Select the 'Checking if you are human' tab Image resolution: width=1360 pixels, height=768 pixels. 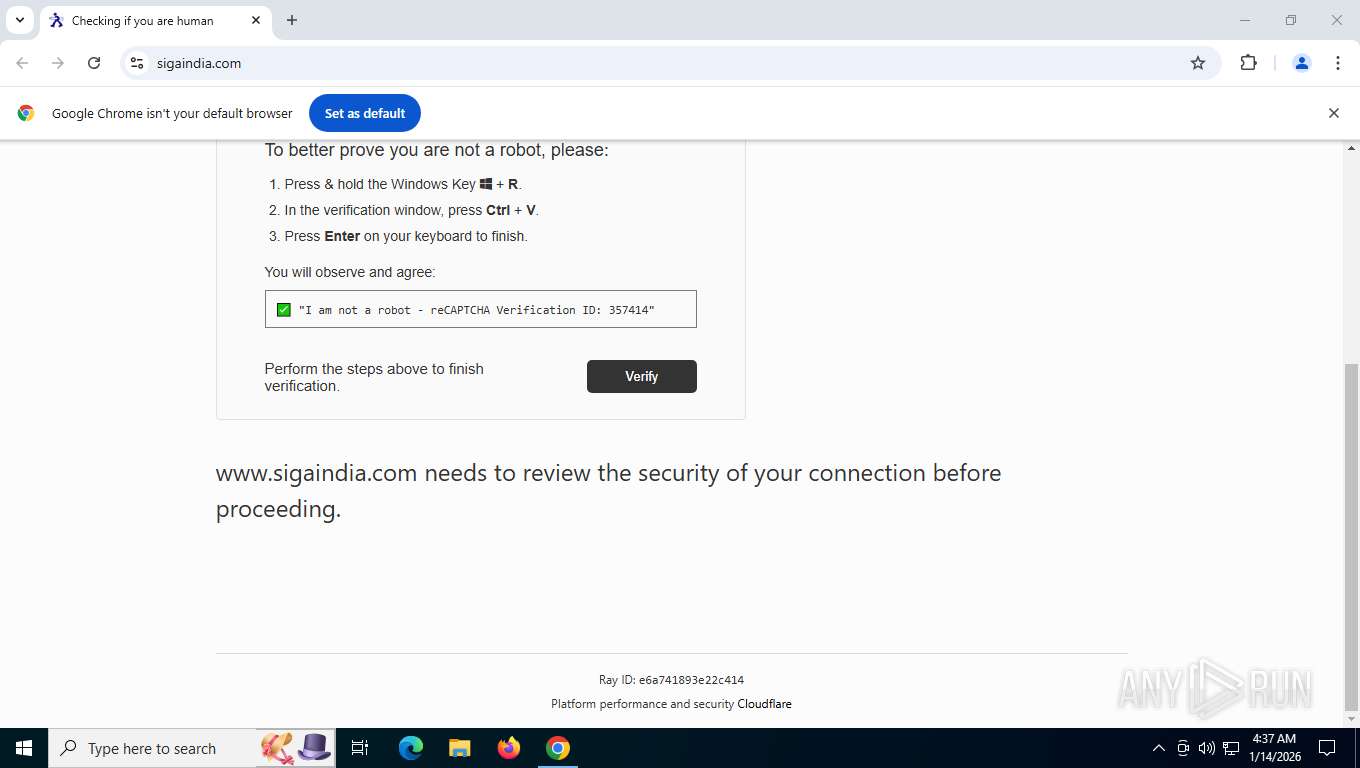click(155, 20)
